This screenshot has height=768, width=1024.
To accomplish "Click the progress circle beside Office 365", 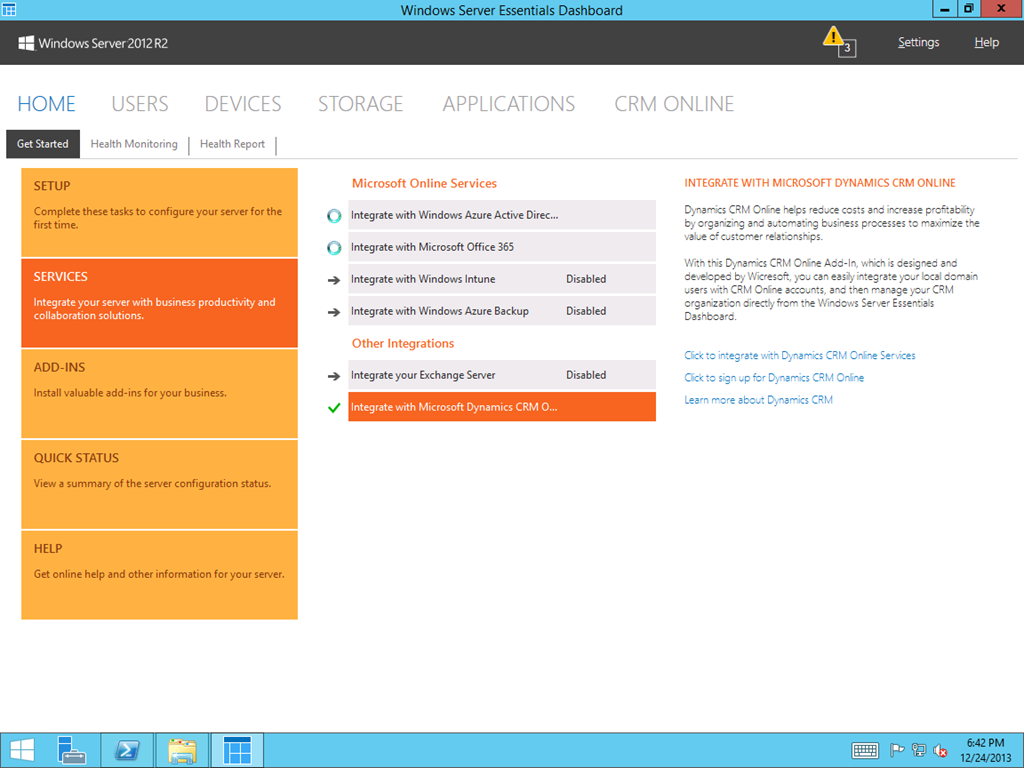I will 334,248.
